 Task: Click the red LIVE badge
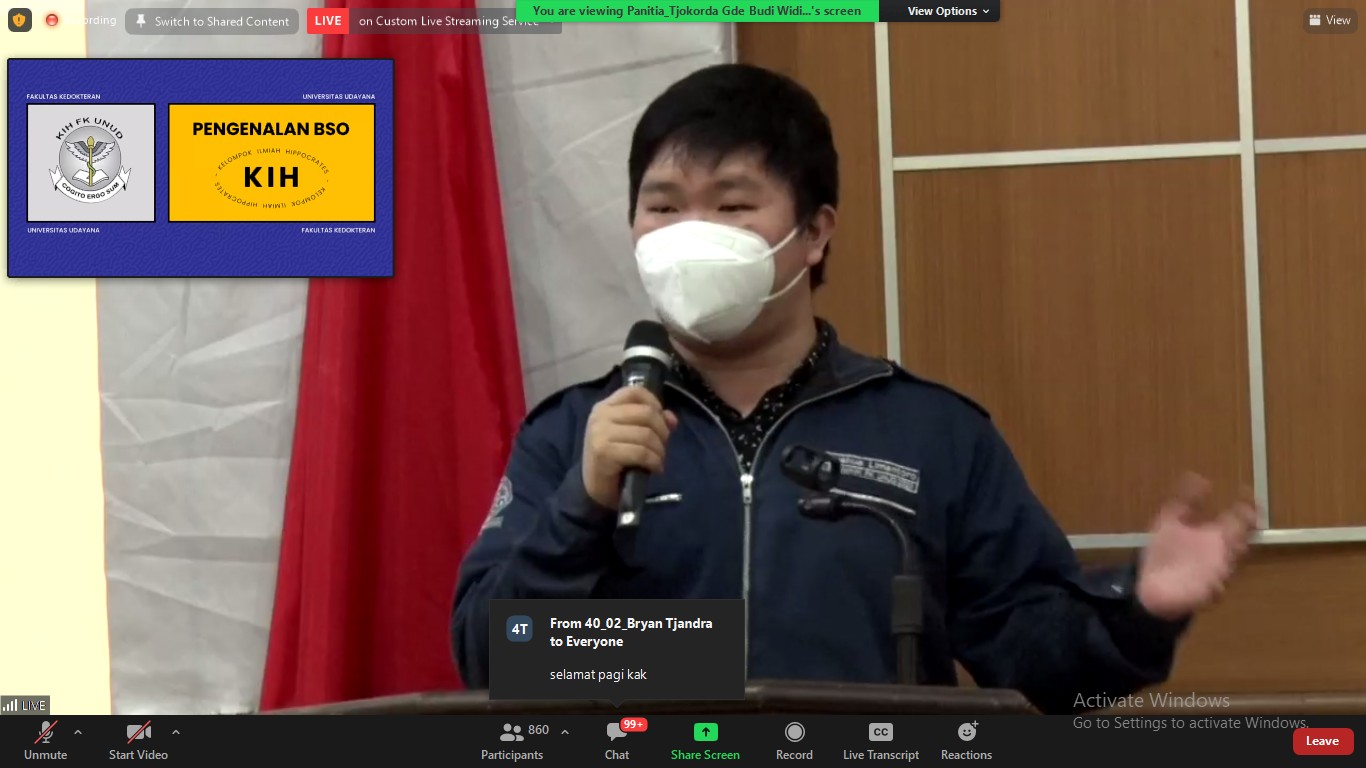(328, 21)
